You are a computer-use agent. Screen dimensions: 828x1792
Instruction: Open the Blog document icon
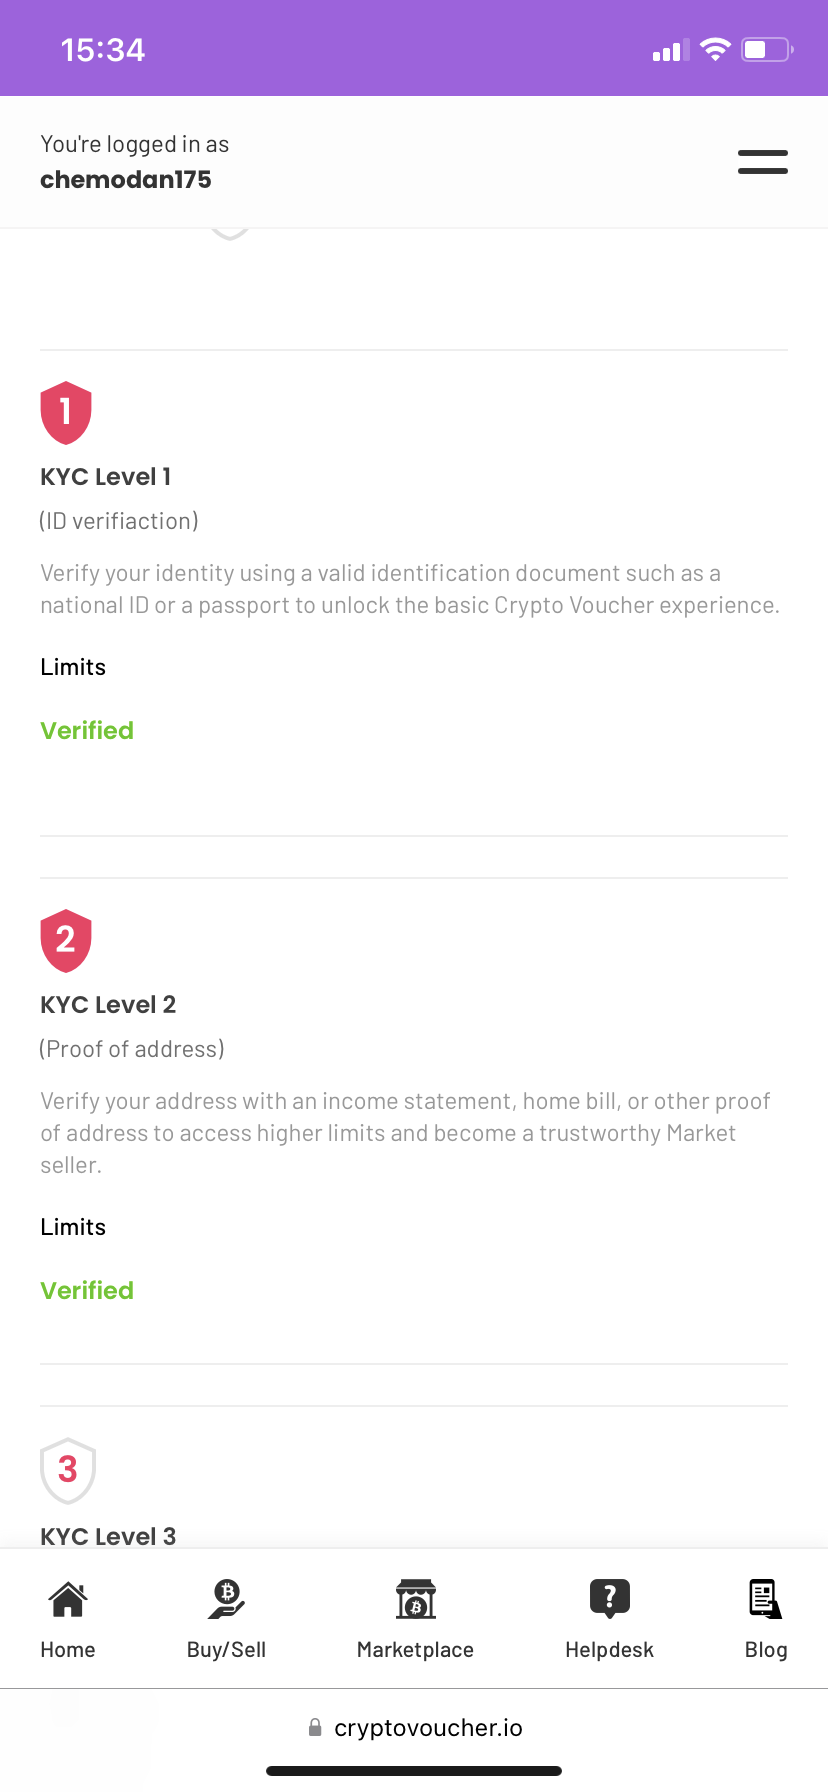(765, 1599)
